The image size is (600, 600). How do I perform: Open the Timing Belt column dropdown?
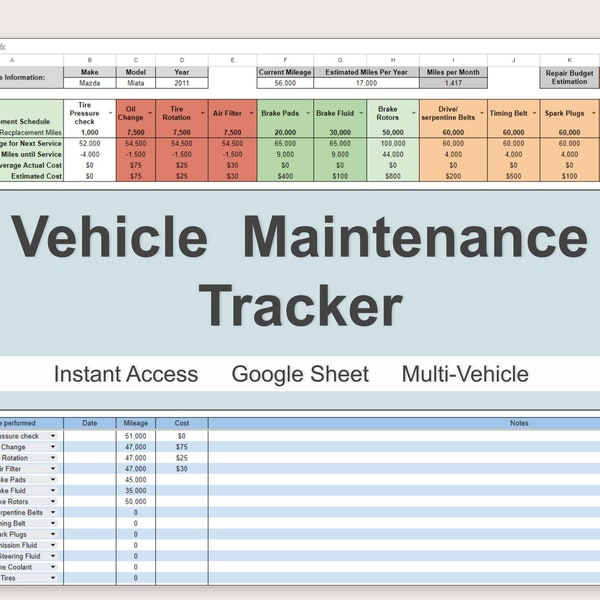(x=534, y=113)
